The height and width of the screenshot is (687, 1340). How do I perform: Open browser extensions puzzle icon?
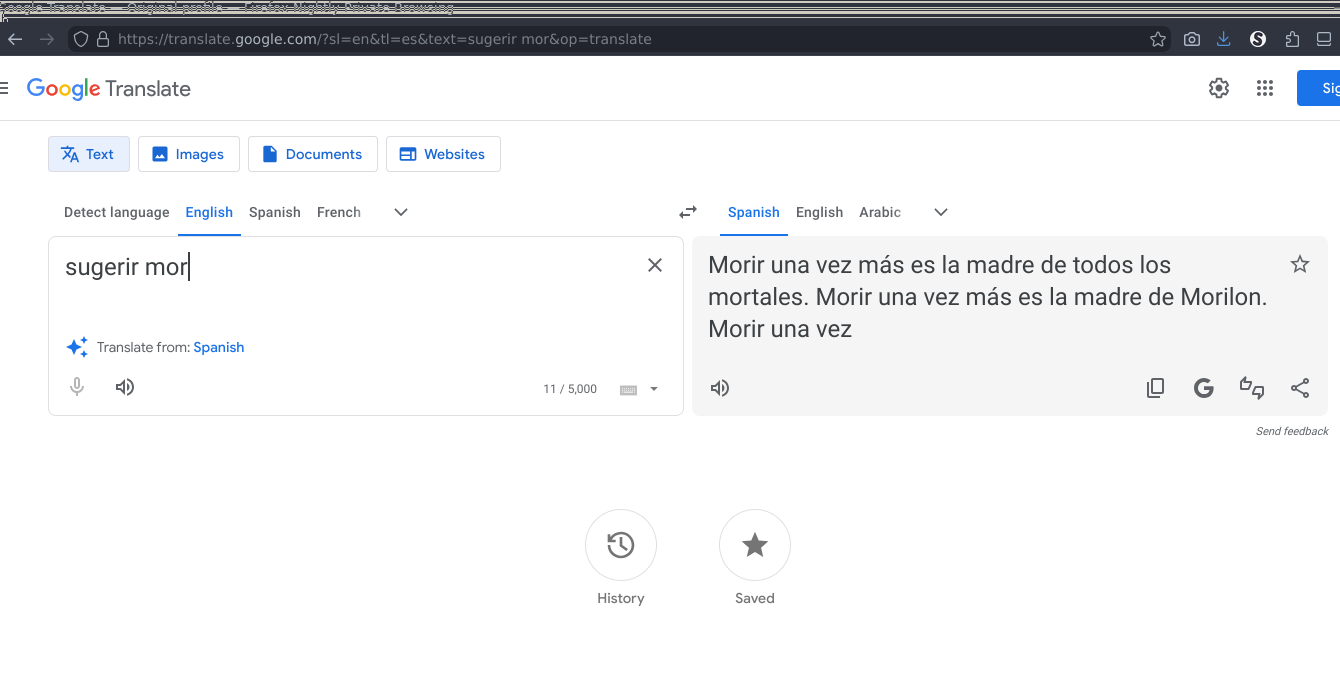pos(1292,39)
